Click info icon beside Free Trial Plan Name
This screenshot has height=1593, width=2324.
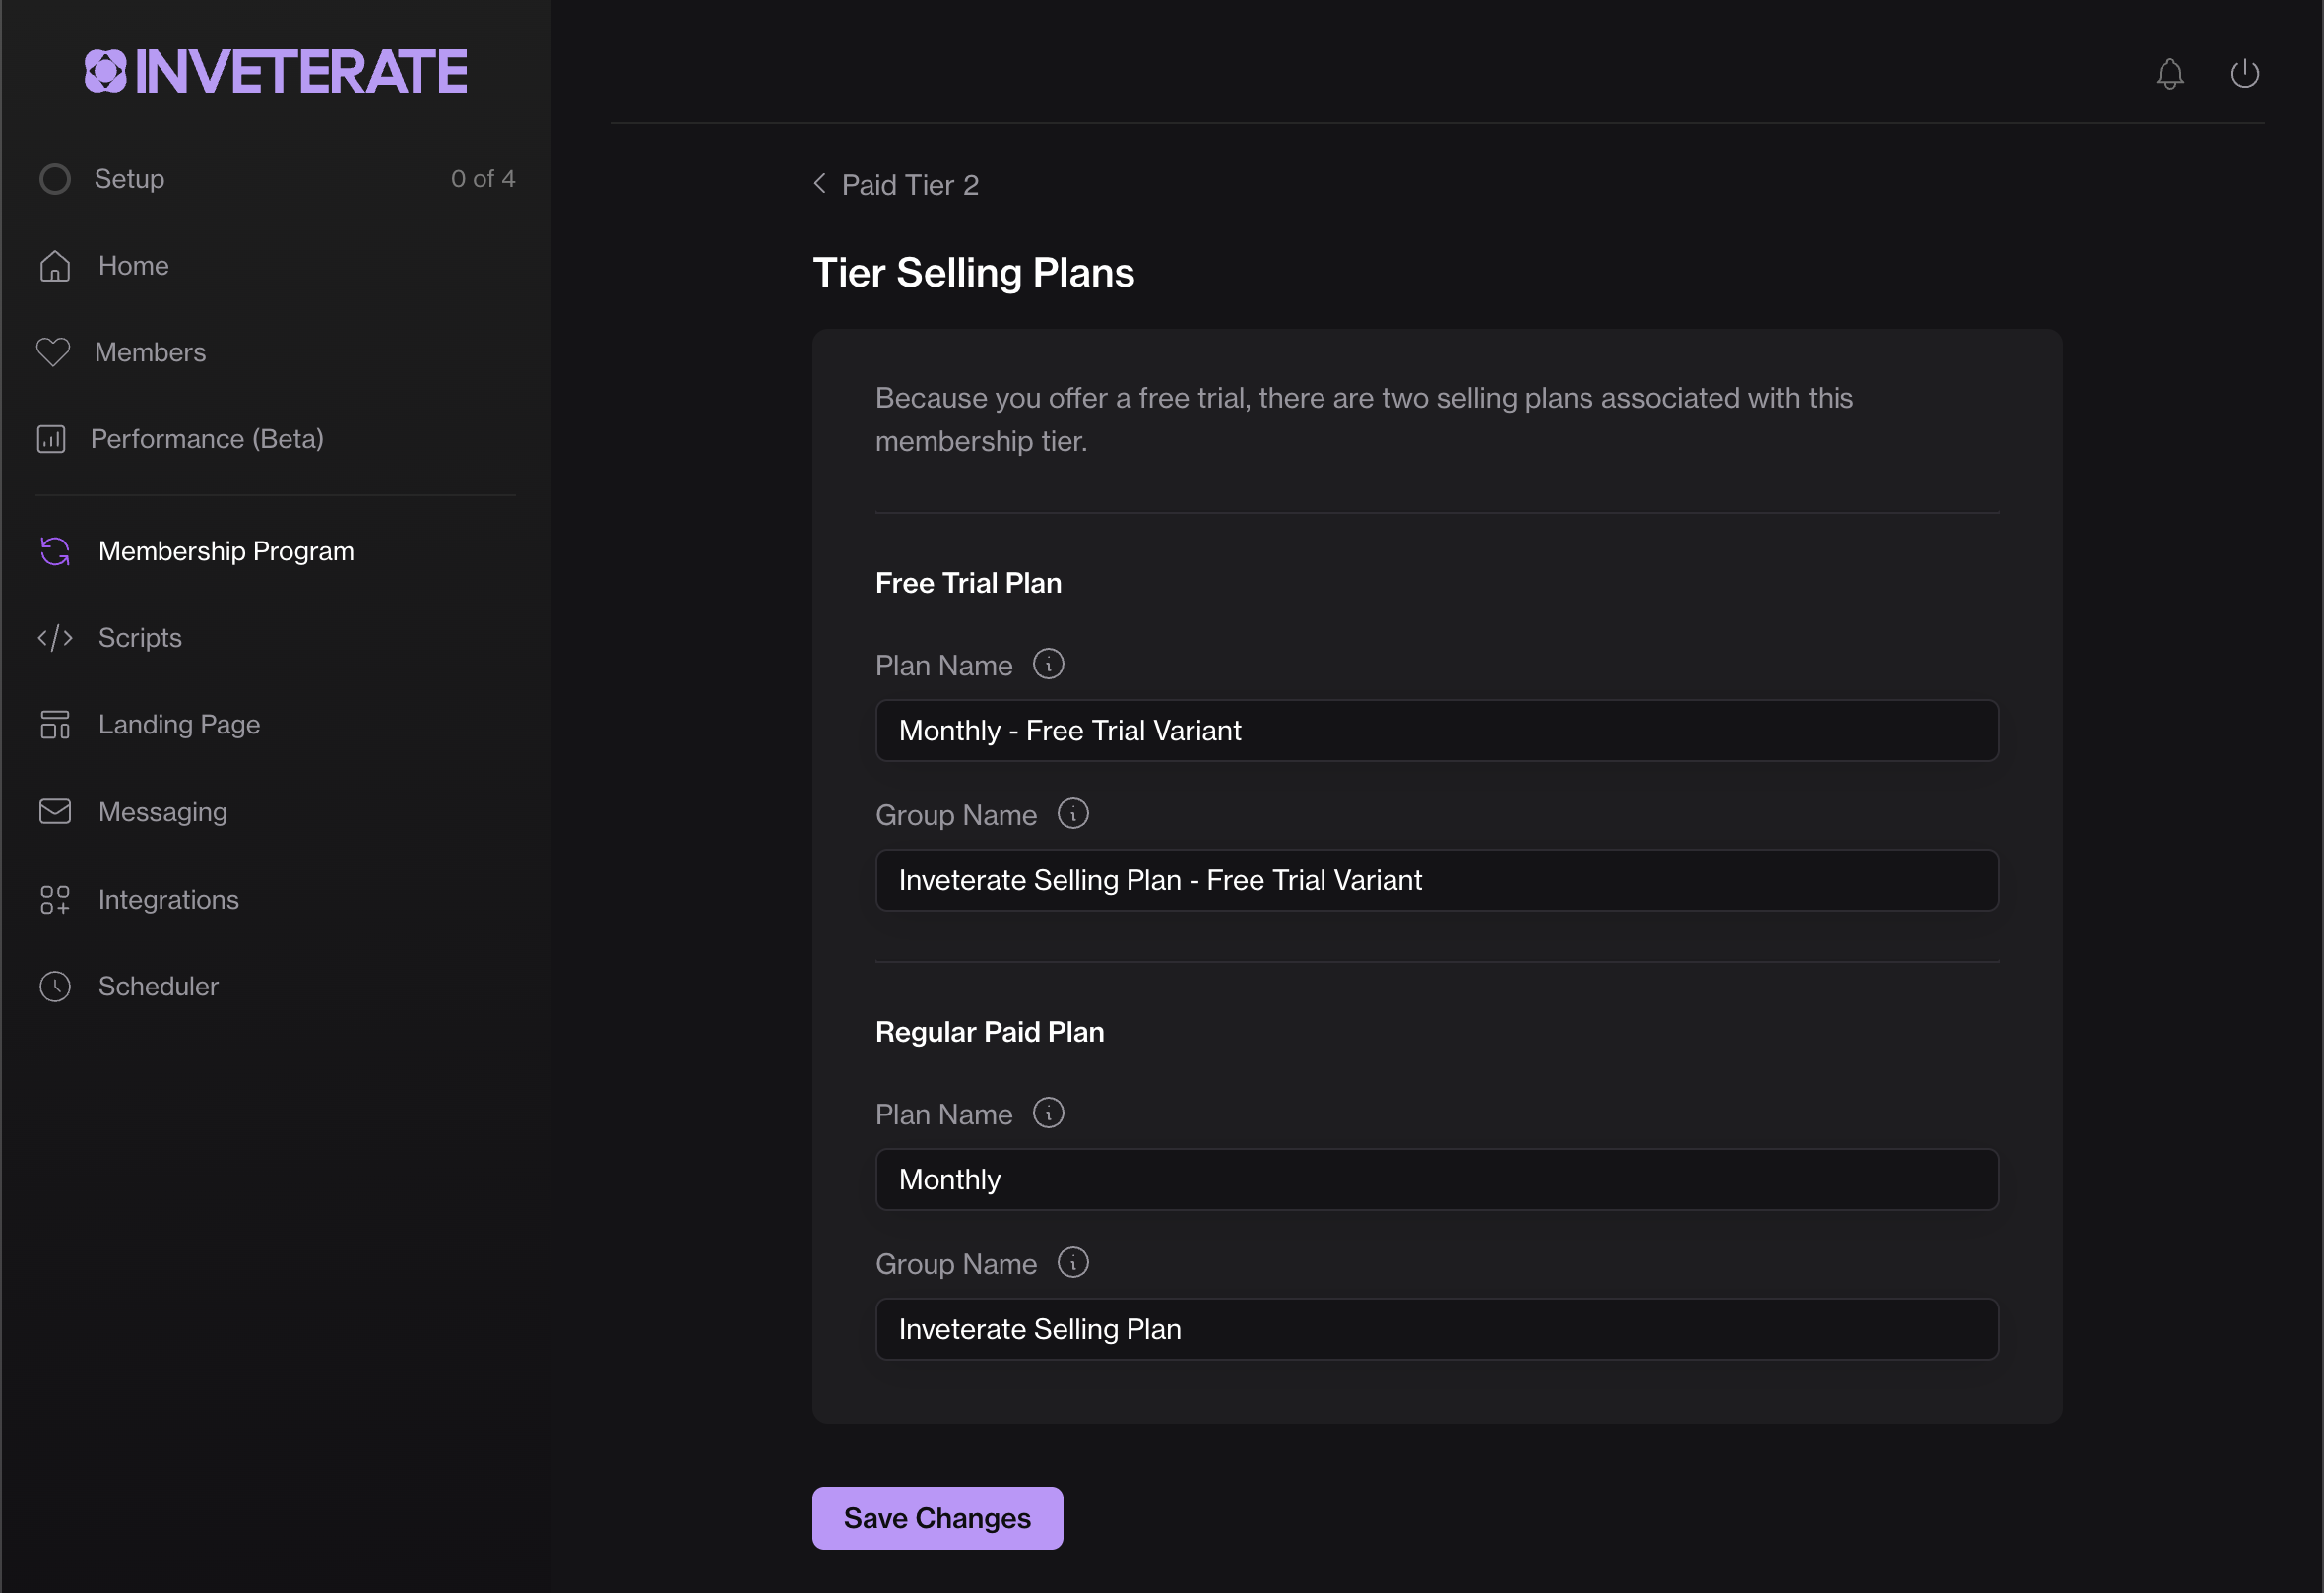(x=1048, y=664)
